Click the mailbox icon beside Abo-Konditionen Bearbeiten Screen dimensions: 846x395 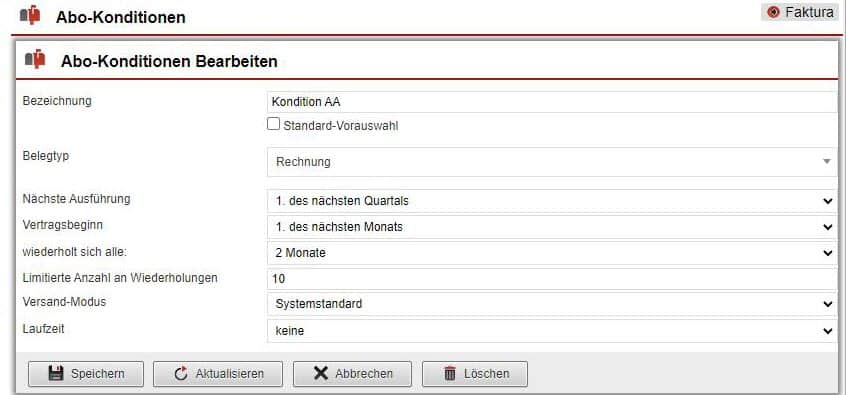35,59
